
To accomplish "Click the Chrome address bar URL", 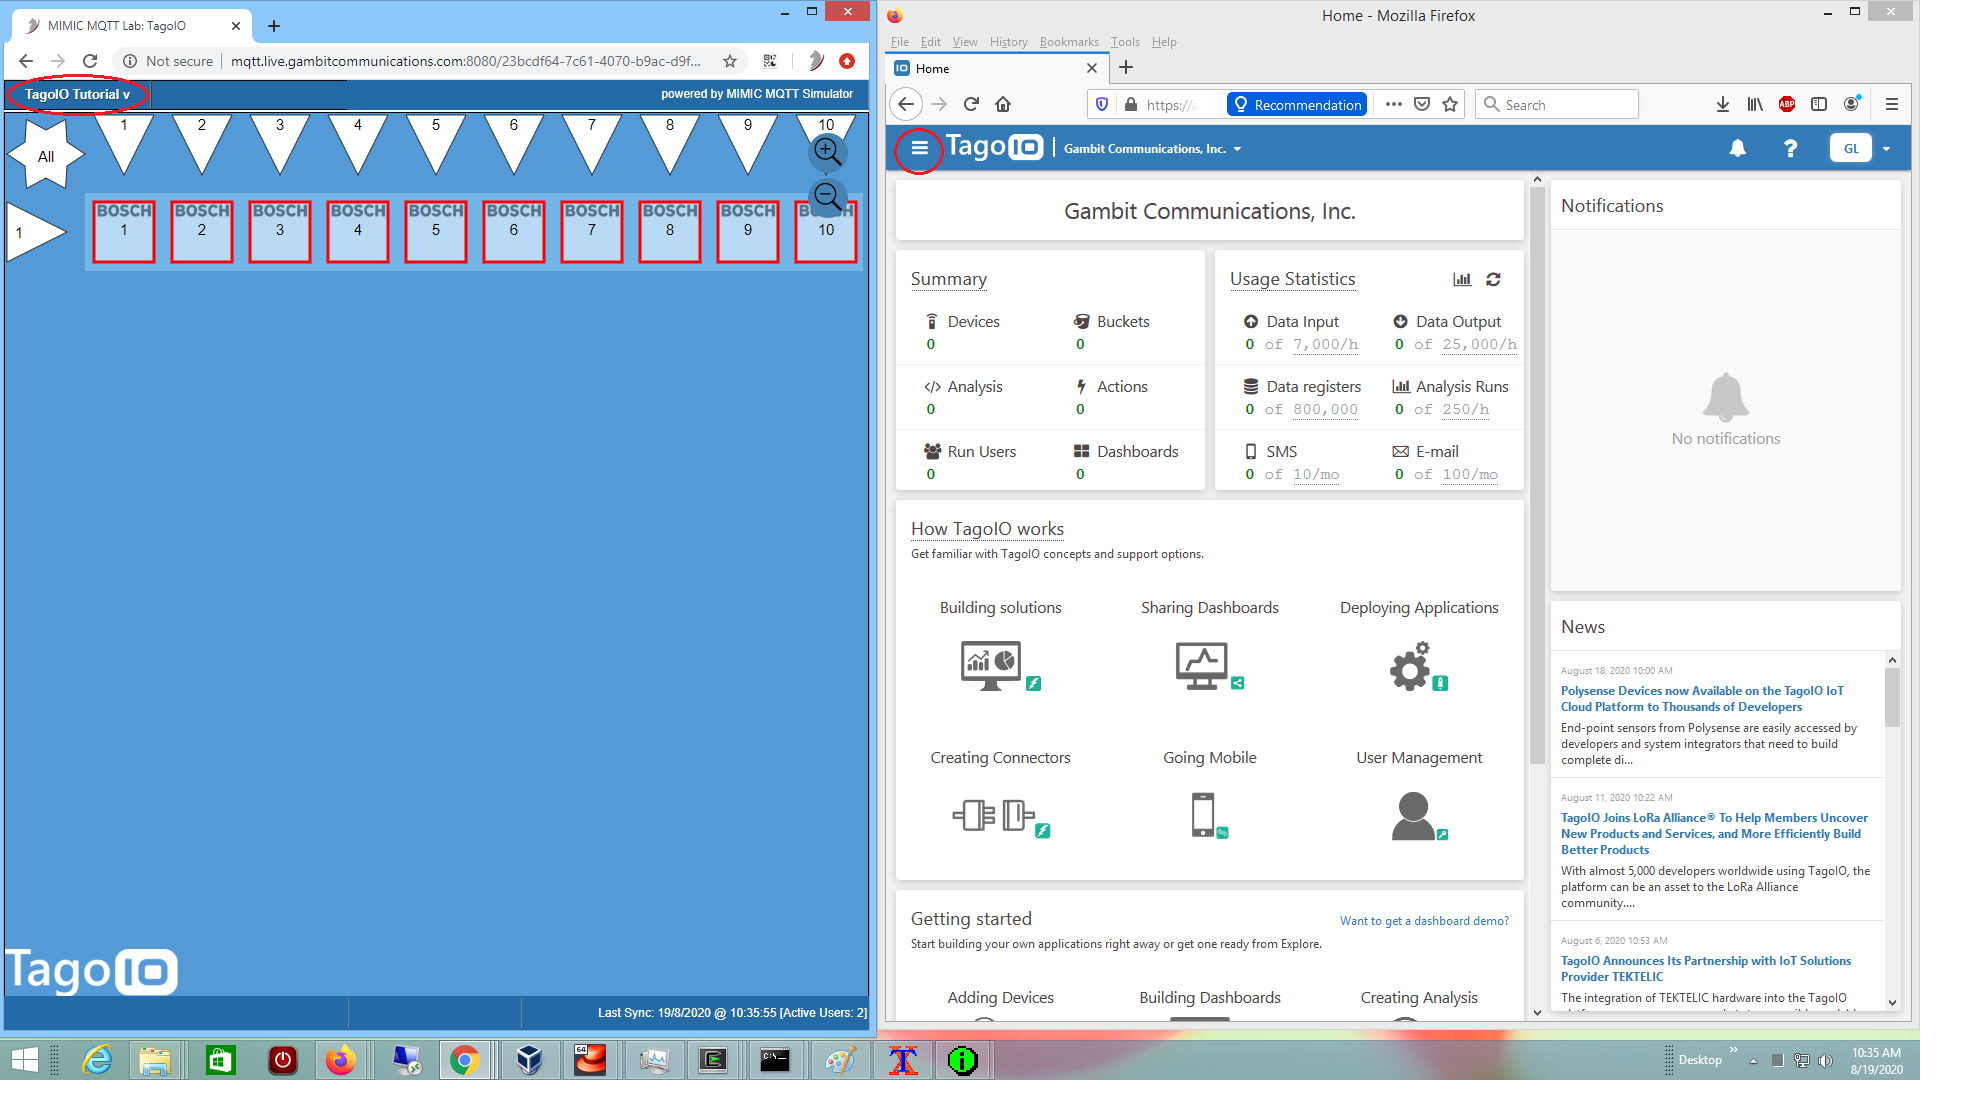I will click(465, 61).
